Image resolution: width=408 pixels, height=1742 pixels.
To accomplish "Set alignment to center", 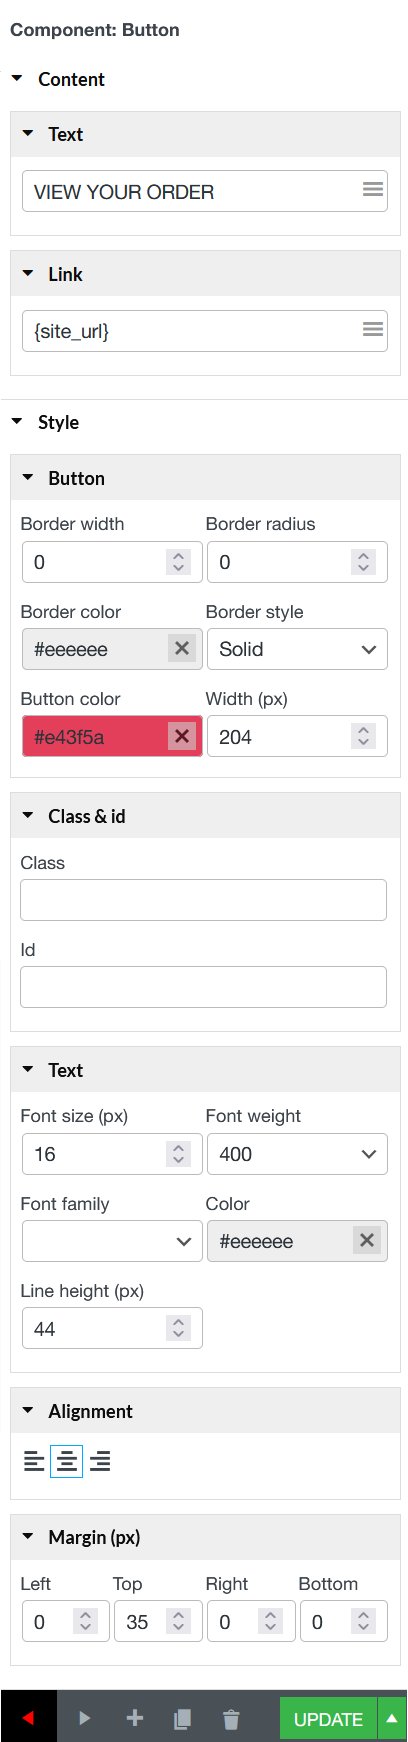I will coord(66,1461).
